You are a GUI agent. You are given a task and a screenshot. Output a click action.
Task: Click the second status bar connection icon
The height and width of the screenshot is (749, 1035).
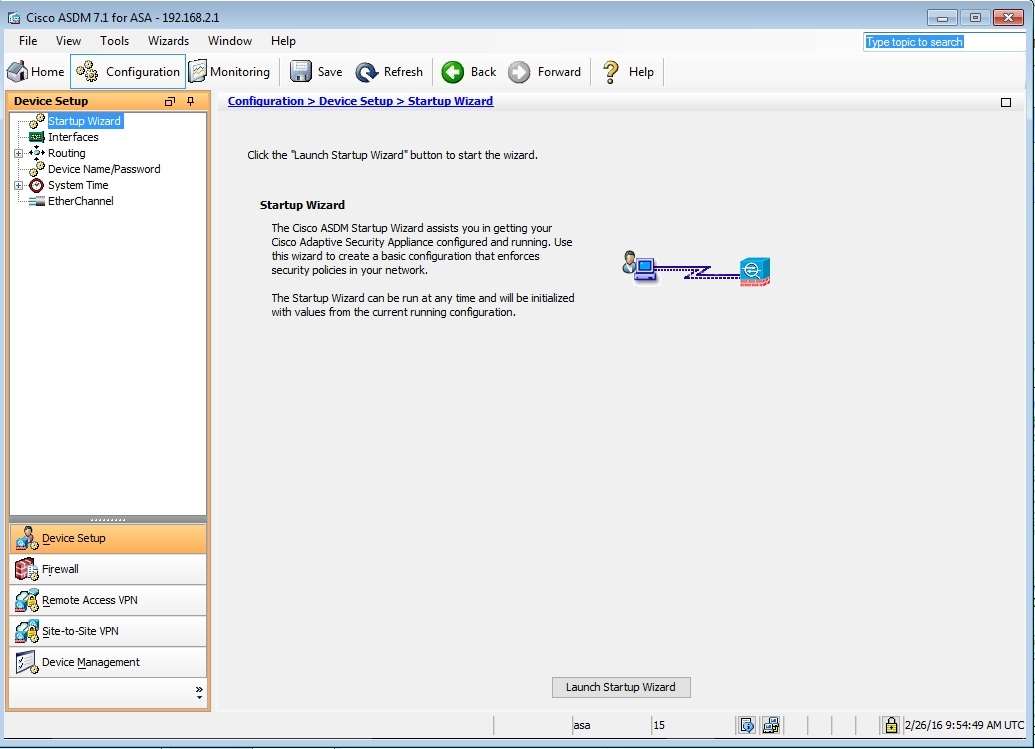point(770,725)
